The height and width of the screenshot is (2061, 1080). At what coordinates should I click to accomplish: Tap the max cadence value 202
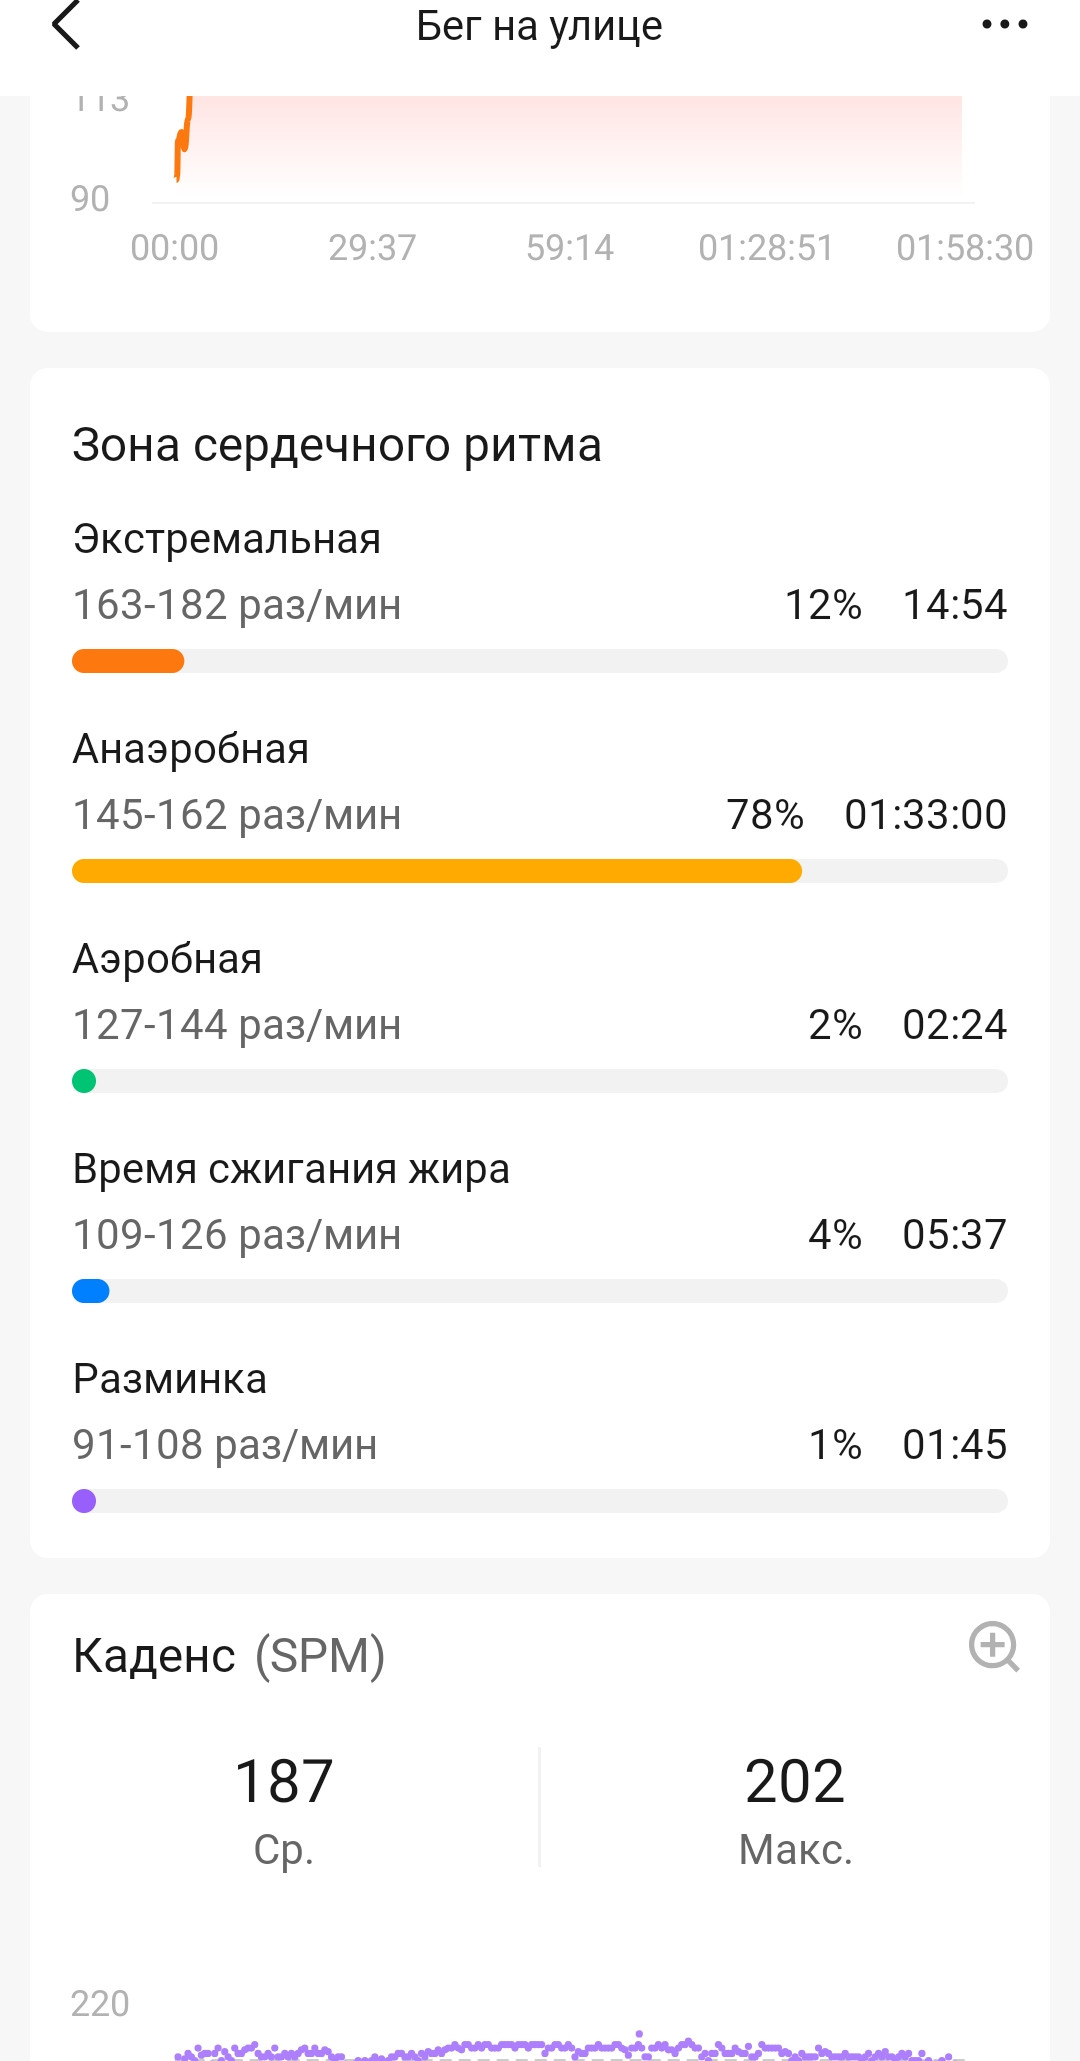click(x=795, y=1781)
